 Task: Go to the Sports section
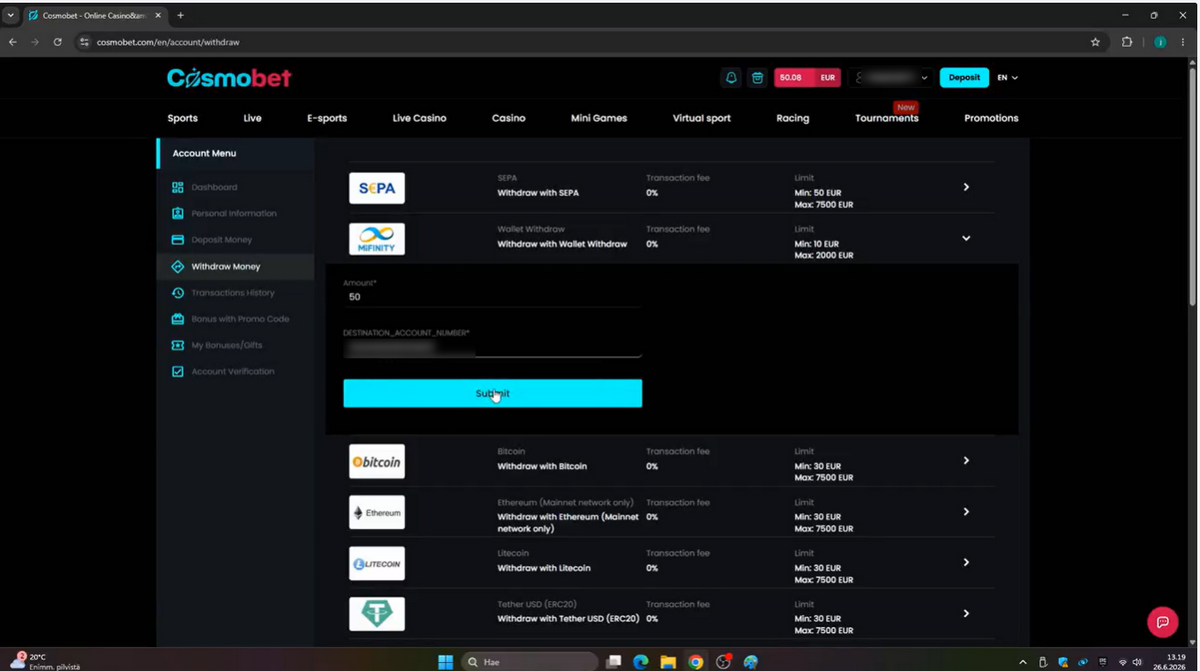[x=182, y=118]
